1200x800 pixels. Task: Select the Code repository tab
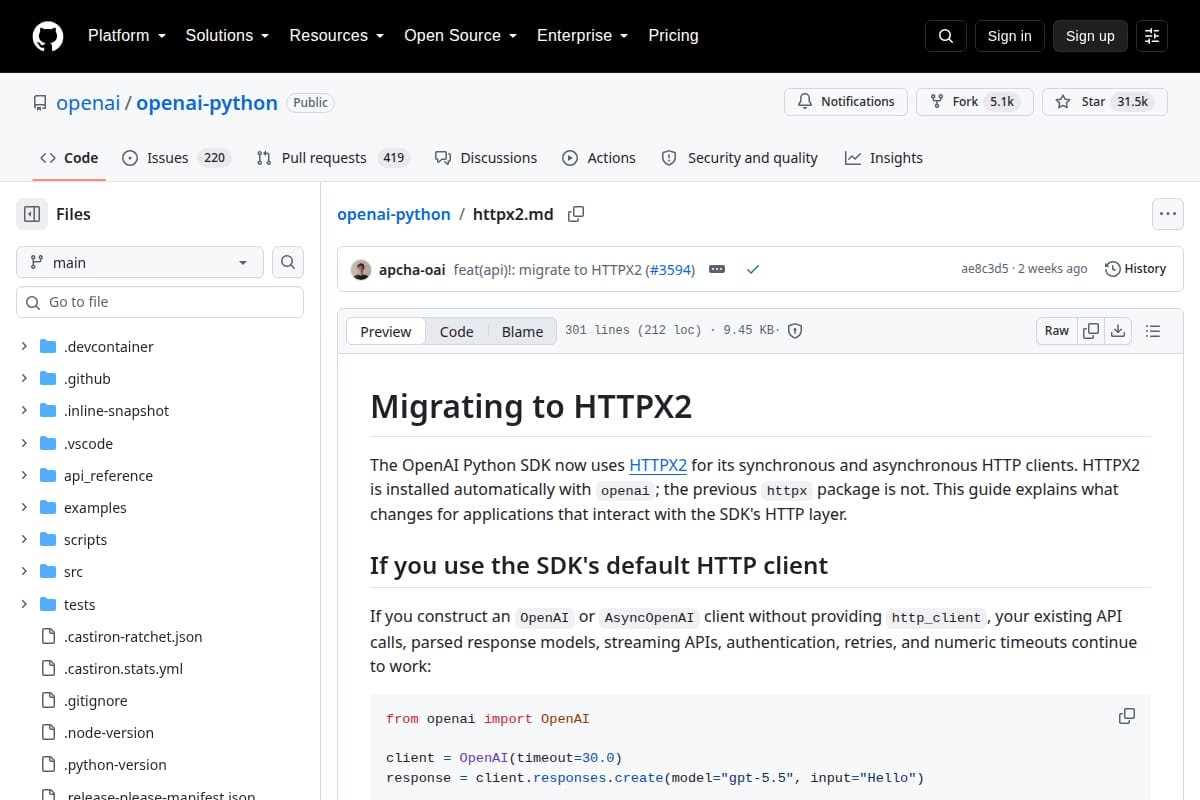coord(69,158)
